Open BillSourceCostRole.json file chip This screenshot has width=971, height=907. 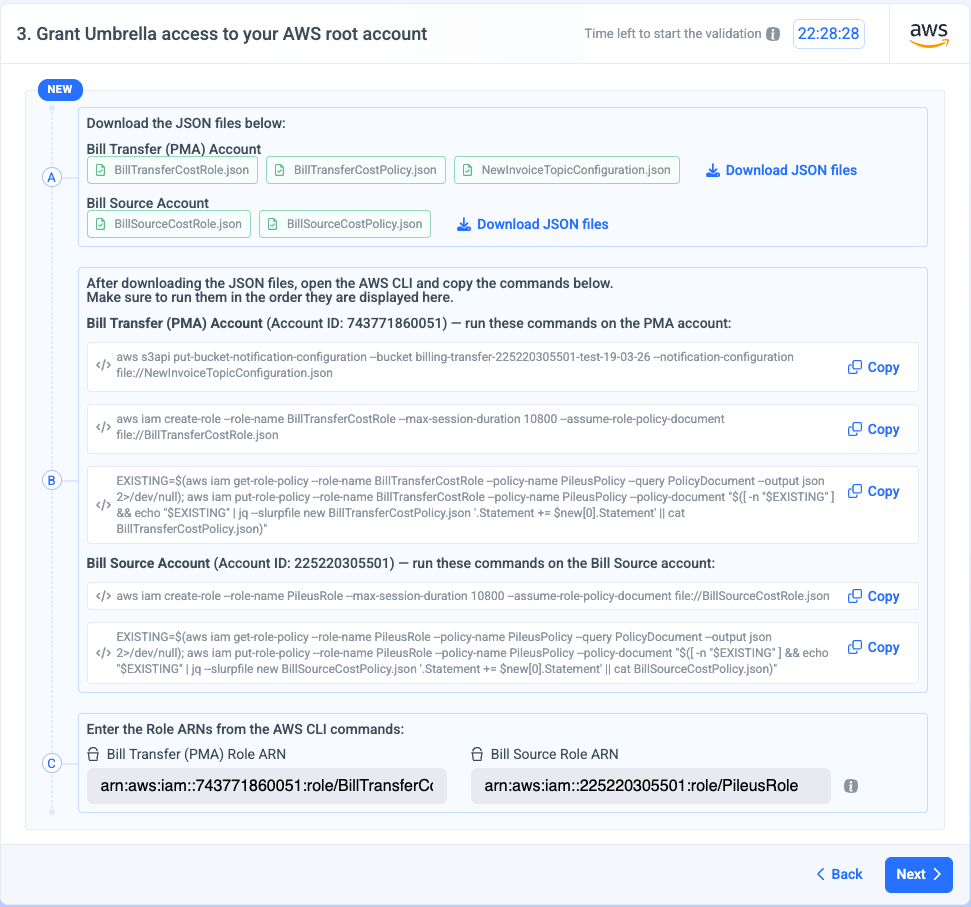pyautogui.click(x=169, y=224)
